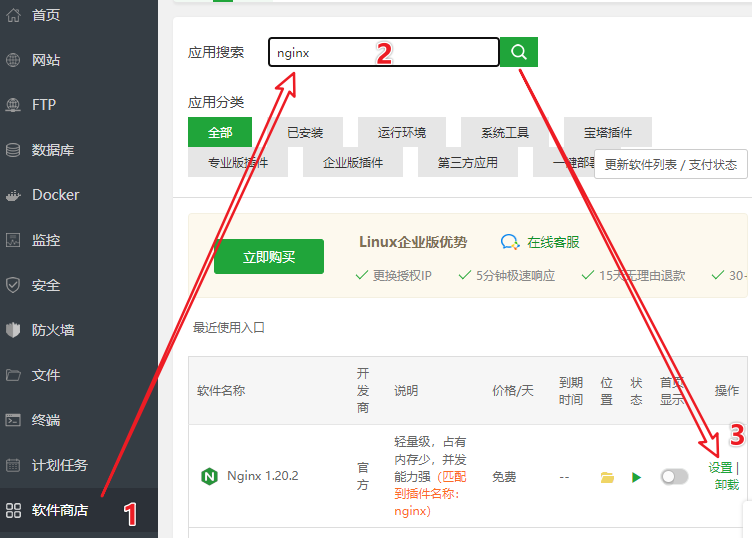
Task: Click the 在线客服 chat bubble icon
Action: [510, 242]
